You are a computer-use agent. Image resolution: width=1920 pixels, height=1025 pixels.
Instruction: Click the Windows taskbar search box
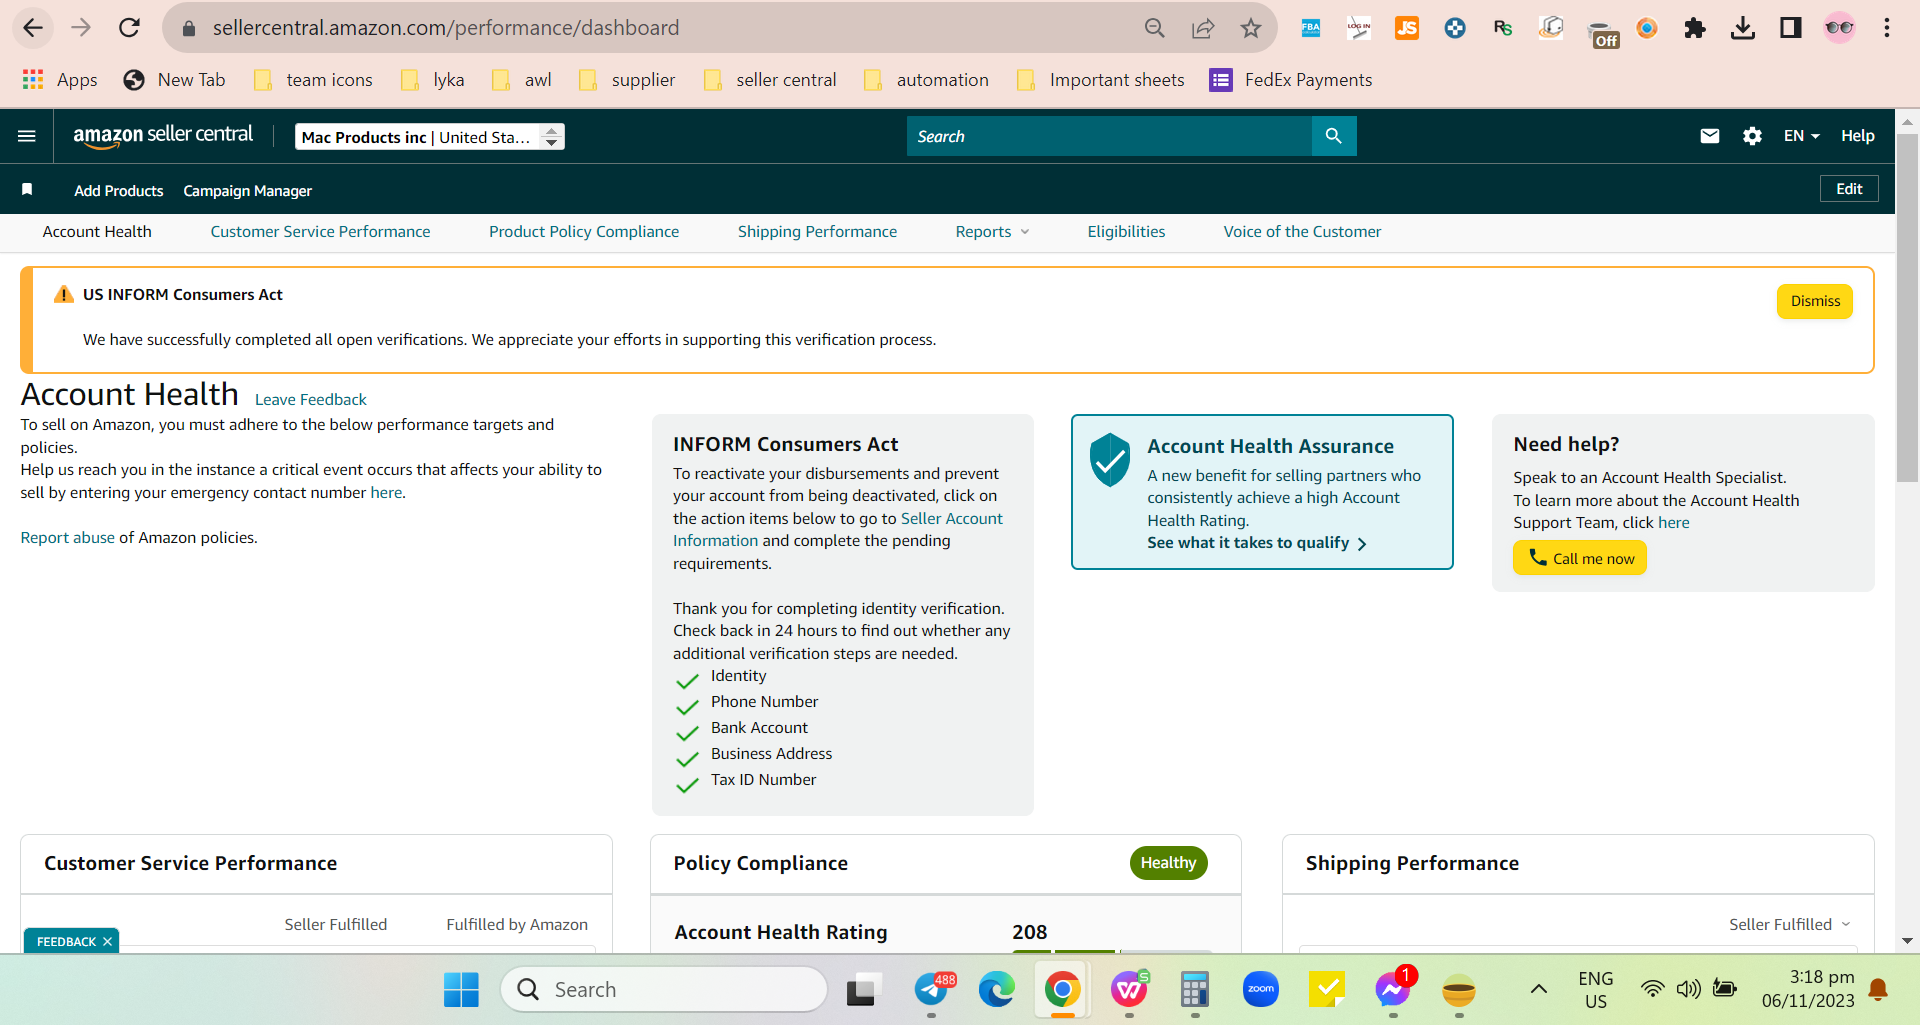pos(664,990)
